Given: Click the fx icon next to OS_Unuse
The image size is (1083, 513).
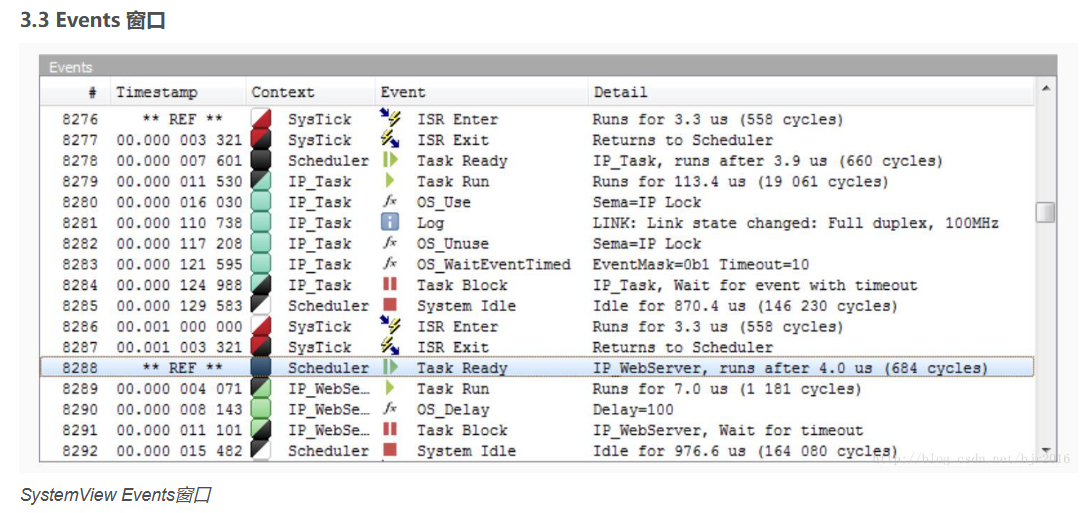Looking at the screenshot, I should tap(390, 243).
